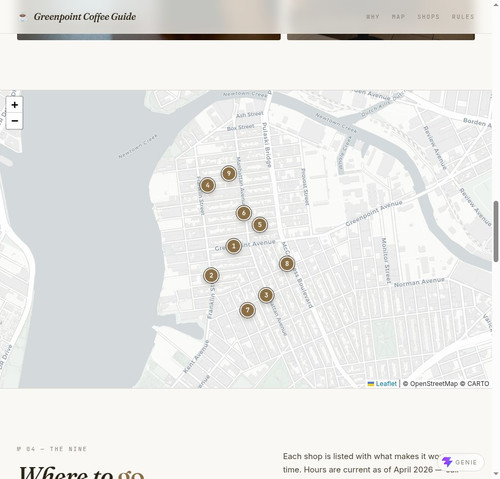The height and width of the screenshot is (479, 500).
Task: Select map marker number 6
Action: tap(243, 213)
